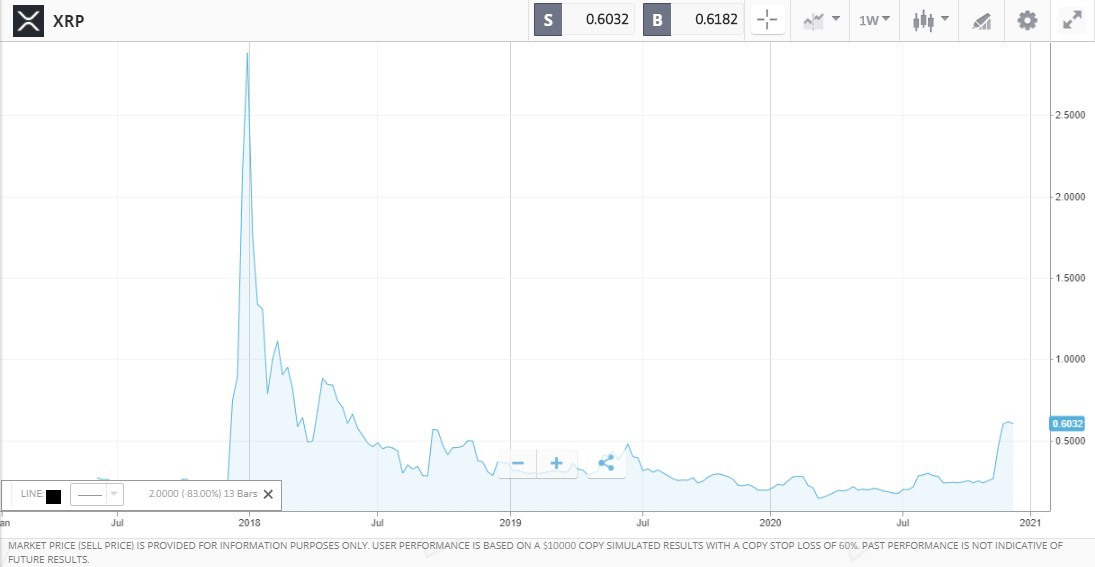Open the studies/indicators chart menu
Viewport: 1095px width, 567px height.
pos(821,20)
